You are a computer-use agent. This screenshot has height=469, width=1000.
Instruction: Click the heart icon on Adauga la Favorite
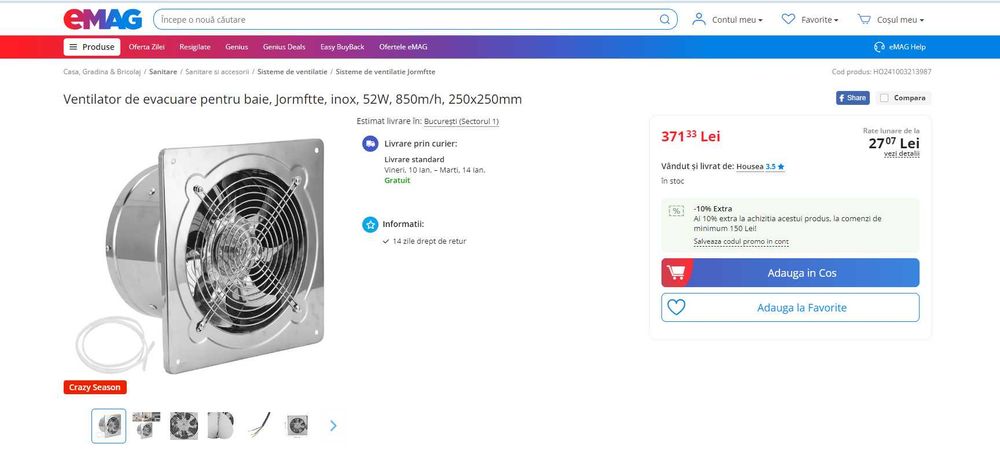(677, 307)
